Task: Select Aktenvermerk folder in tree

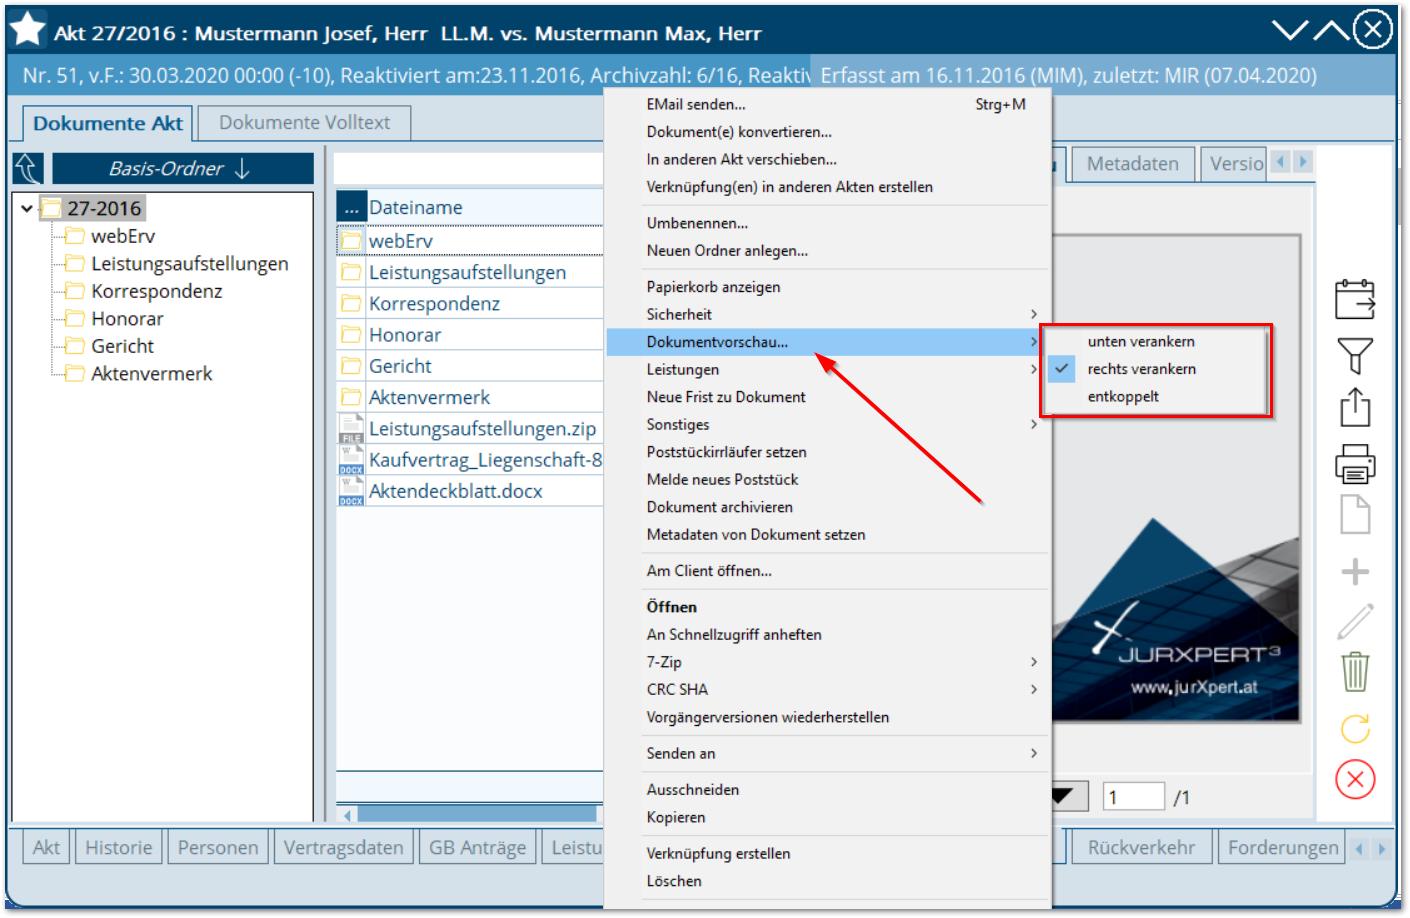Action: click(x=151, y=374)
